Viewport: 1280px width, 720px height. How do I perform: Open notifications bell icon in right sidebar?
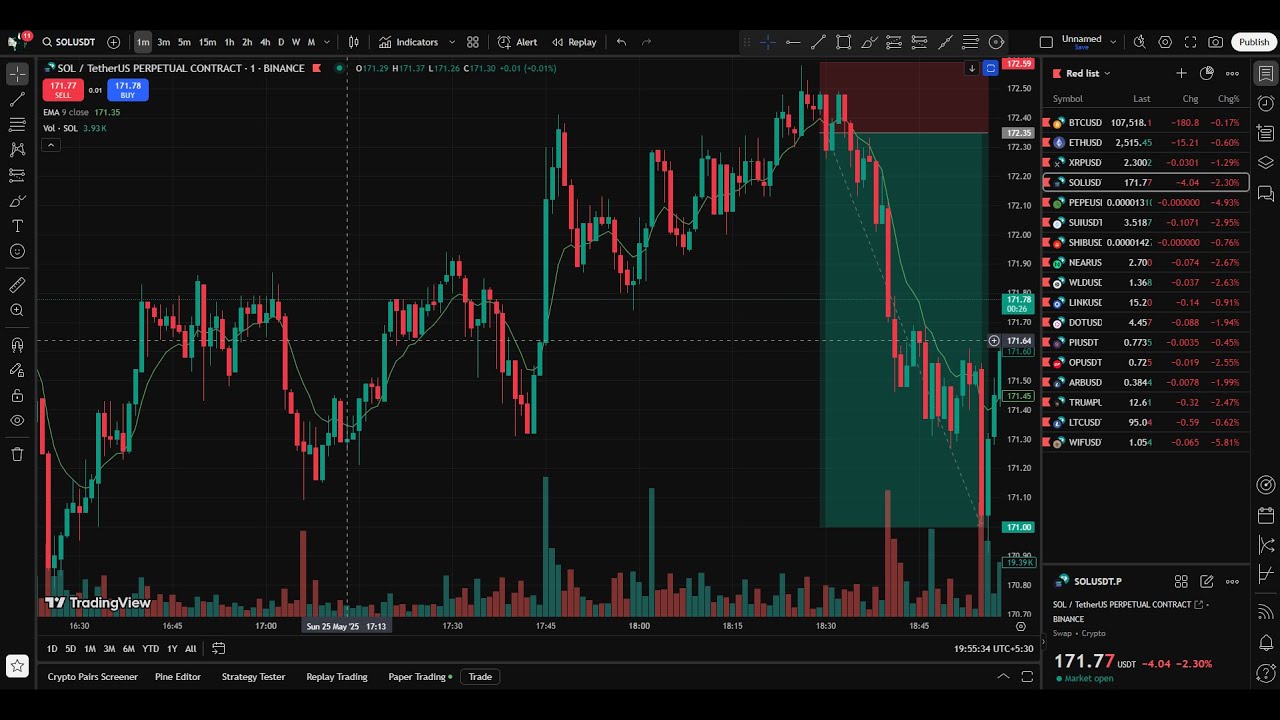pyautogui.click(x=1266, y=642)
